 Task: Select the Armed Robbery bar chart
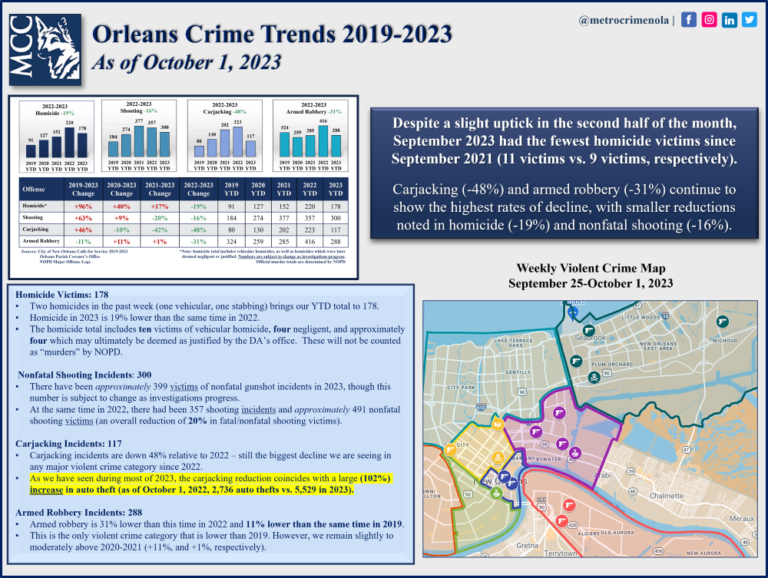coord(312,138)
